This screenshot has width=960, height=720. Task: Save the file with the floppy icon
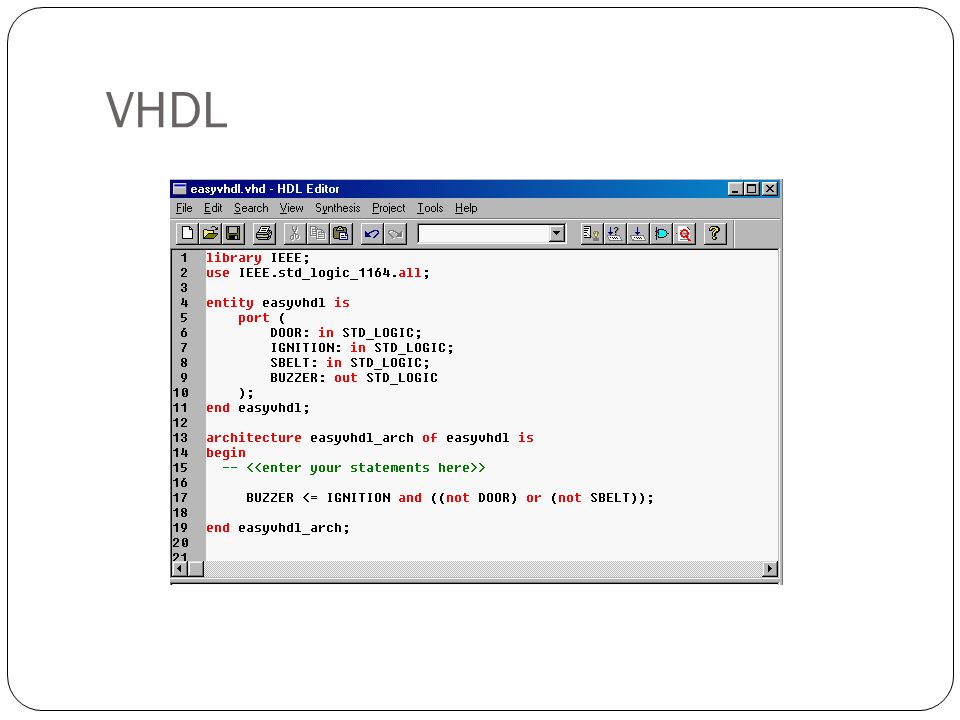[x=233, y=233]
